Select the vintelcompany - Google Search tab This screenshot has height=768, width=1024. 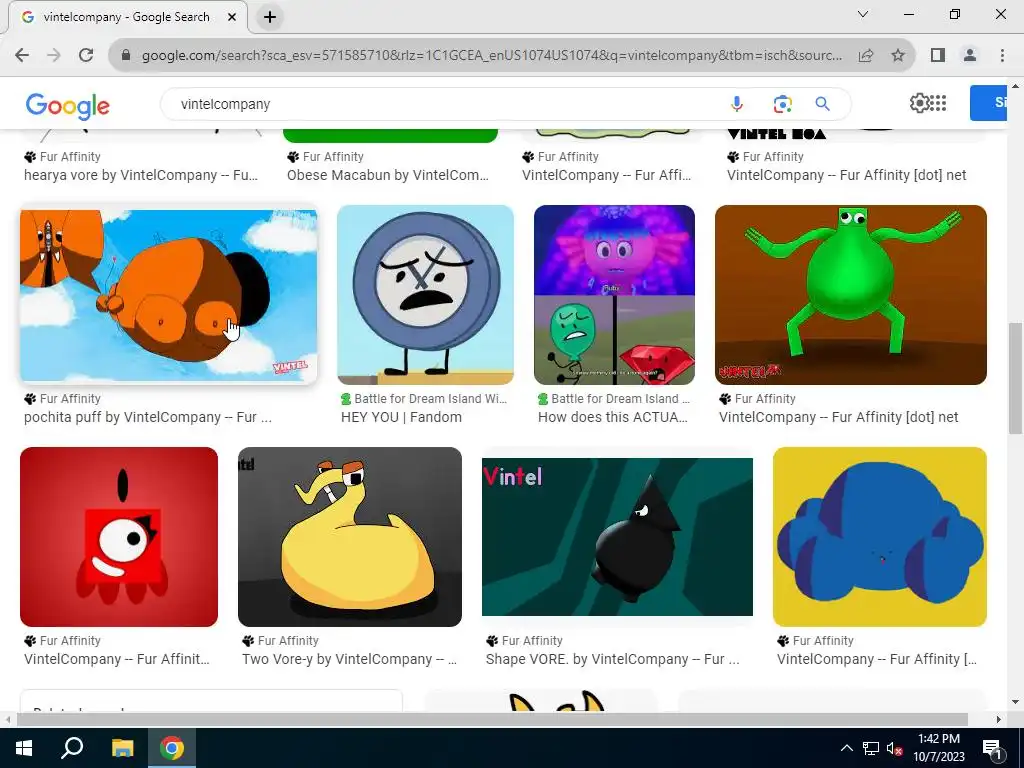click(x=127, y=18)
